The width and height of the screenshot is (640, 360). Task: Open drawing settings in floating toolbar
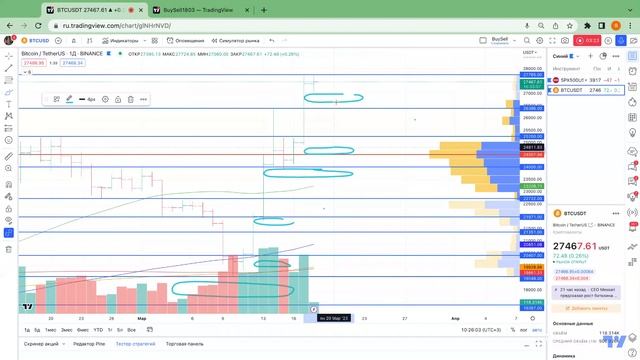pos(105,99)
